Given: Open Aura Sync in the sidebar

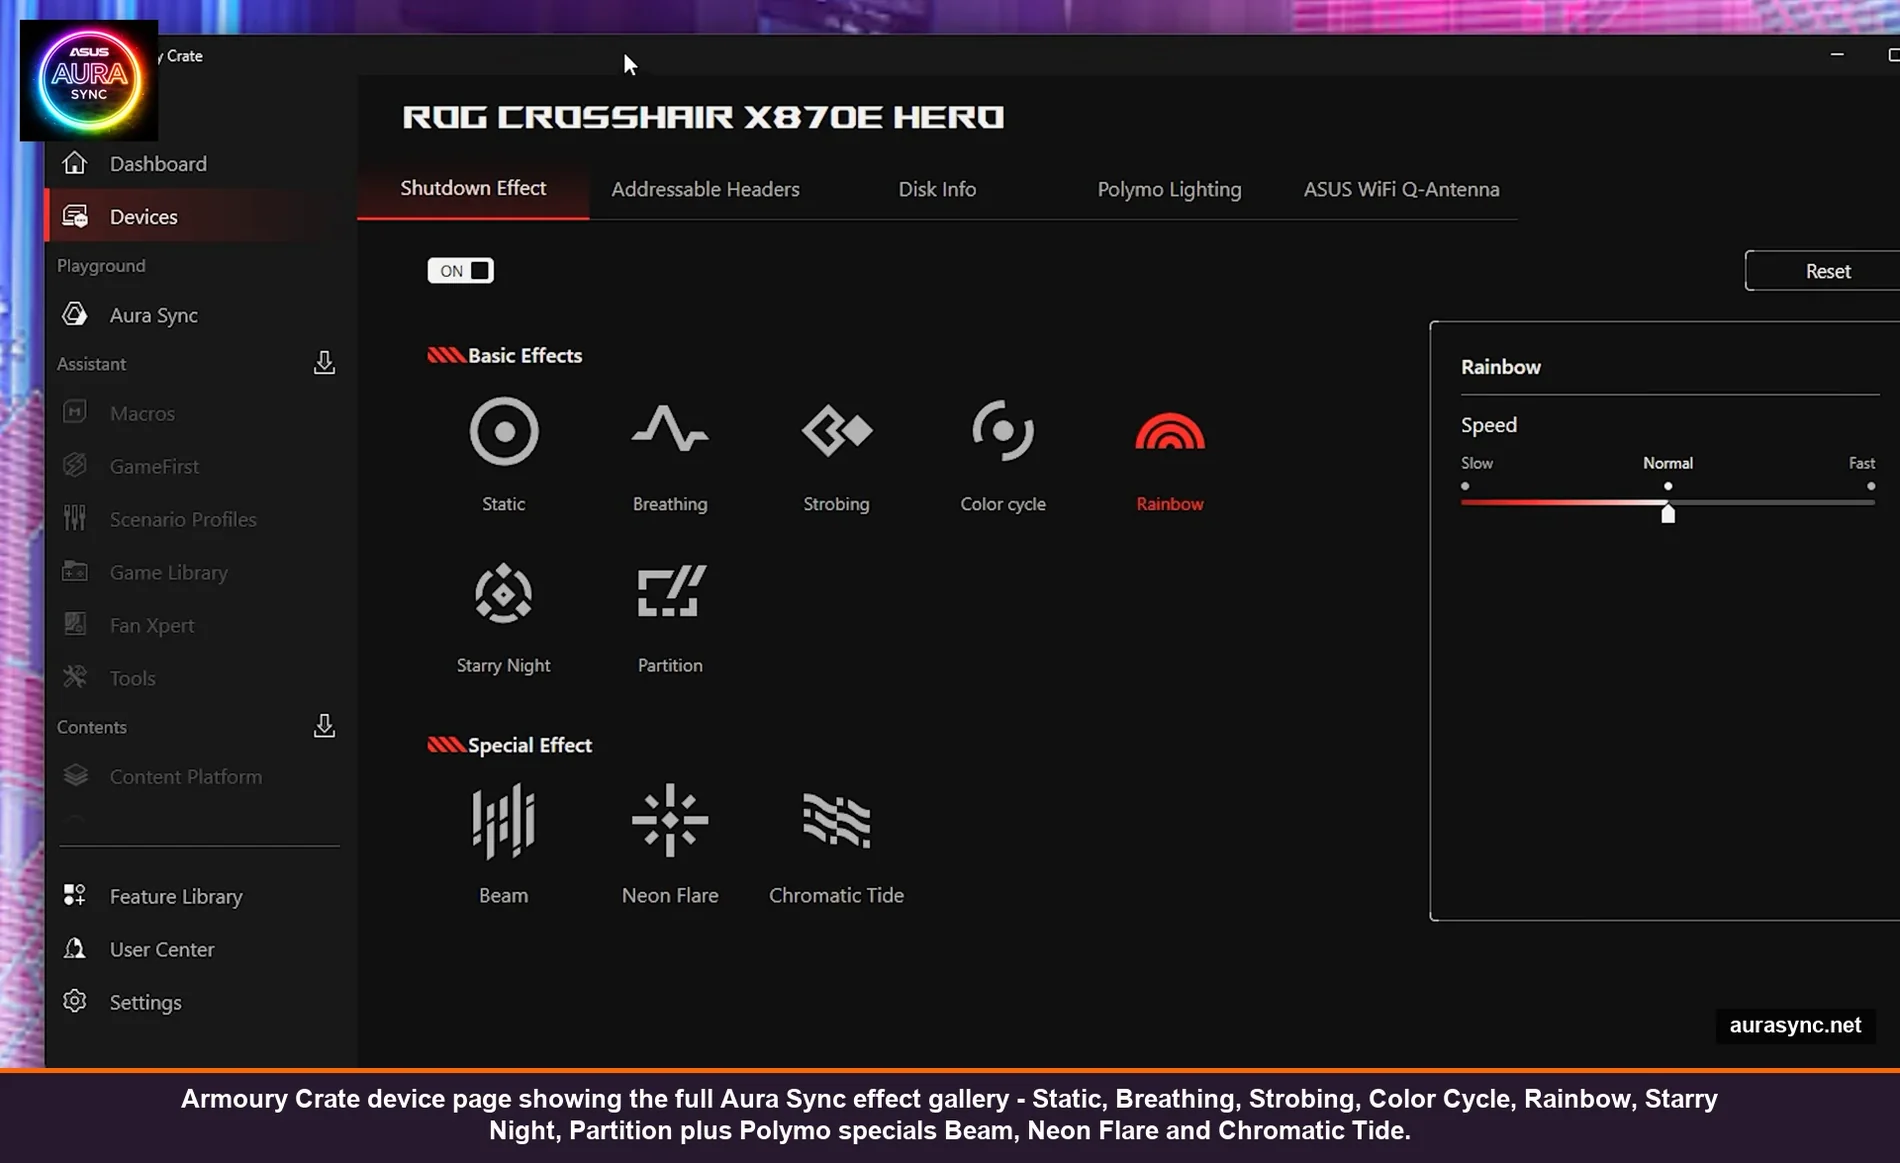Looking at the screenshot, I should [x=153, y=315].
